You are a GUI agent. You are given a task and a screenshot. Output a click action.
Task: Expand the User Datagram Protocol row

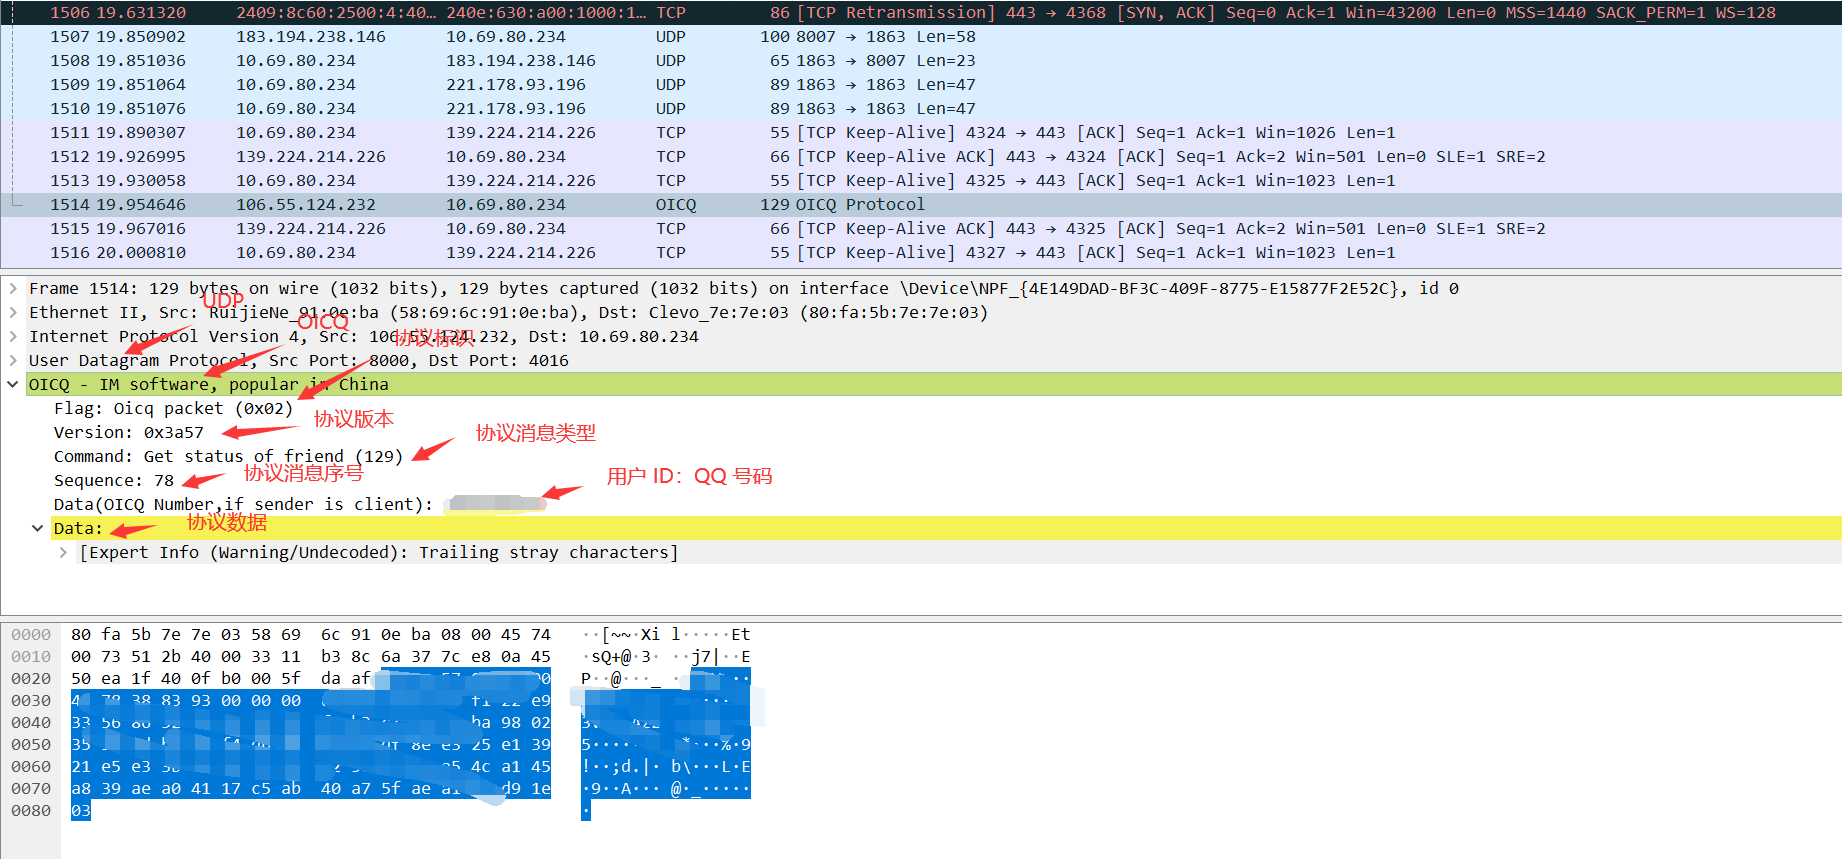pos(13,360)
